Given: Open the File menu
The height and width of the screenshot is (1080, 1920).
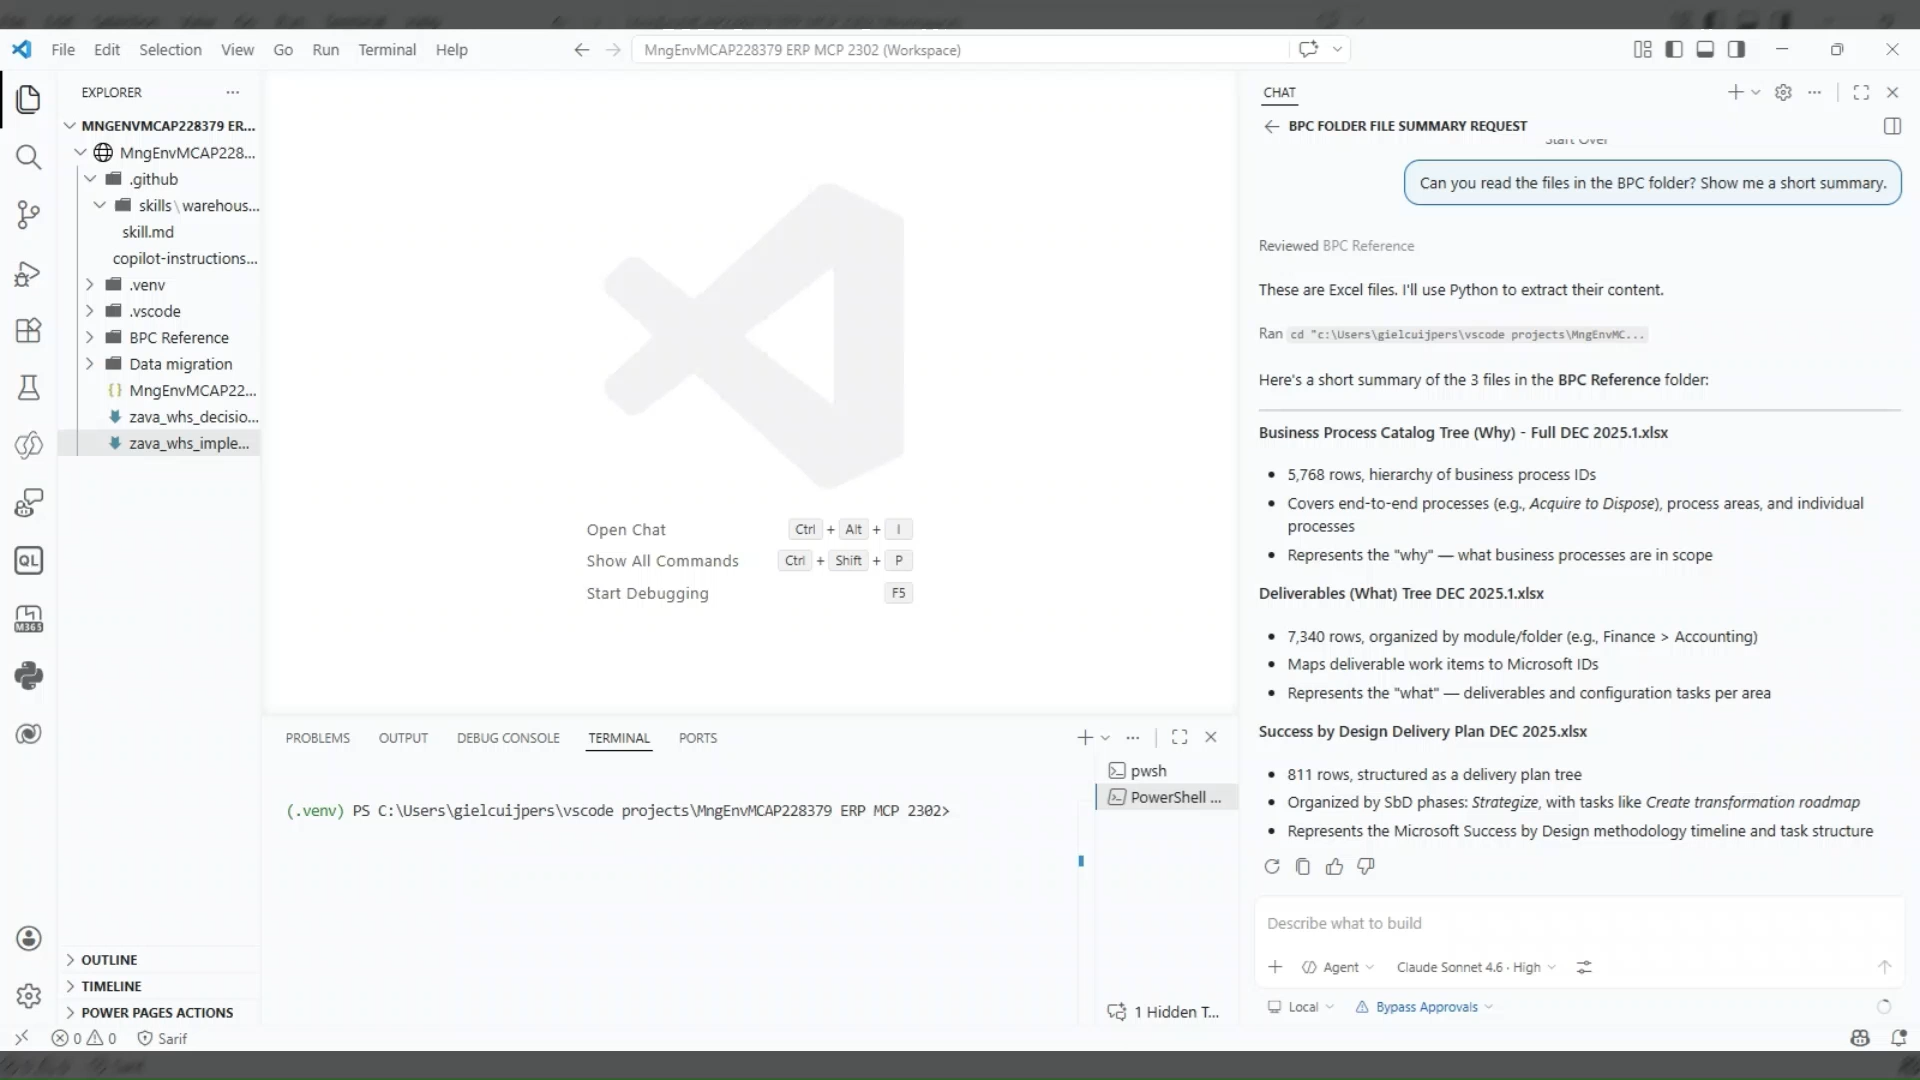Looking at the screenshot, I should [63, 50].
